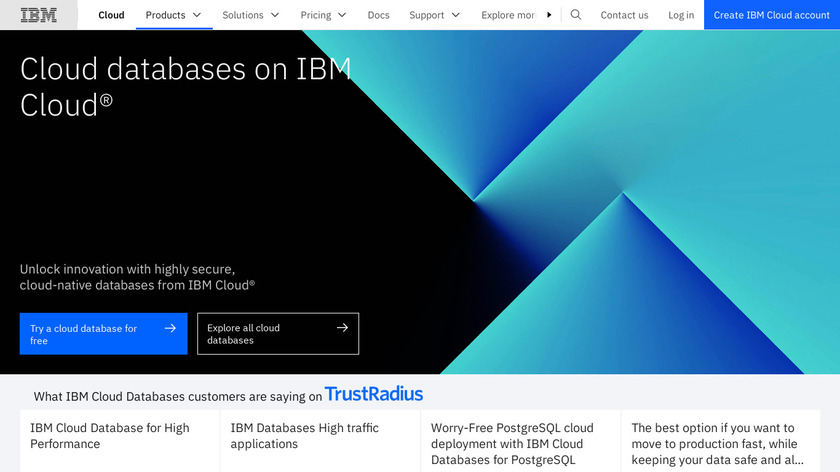
Task: Open the Products menu
Action: click(174, 15)
